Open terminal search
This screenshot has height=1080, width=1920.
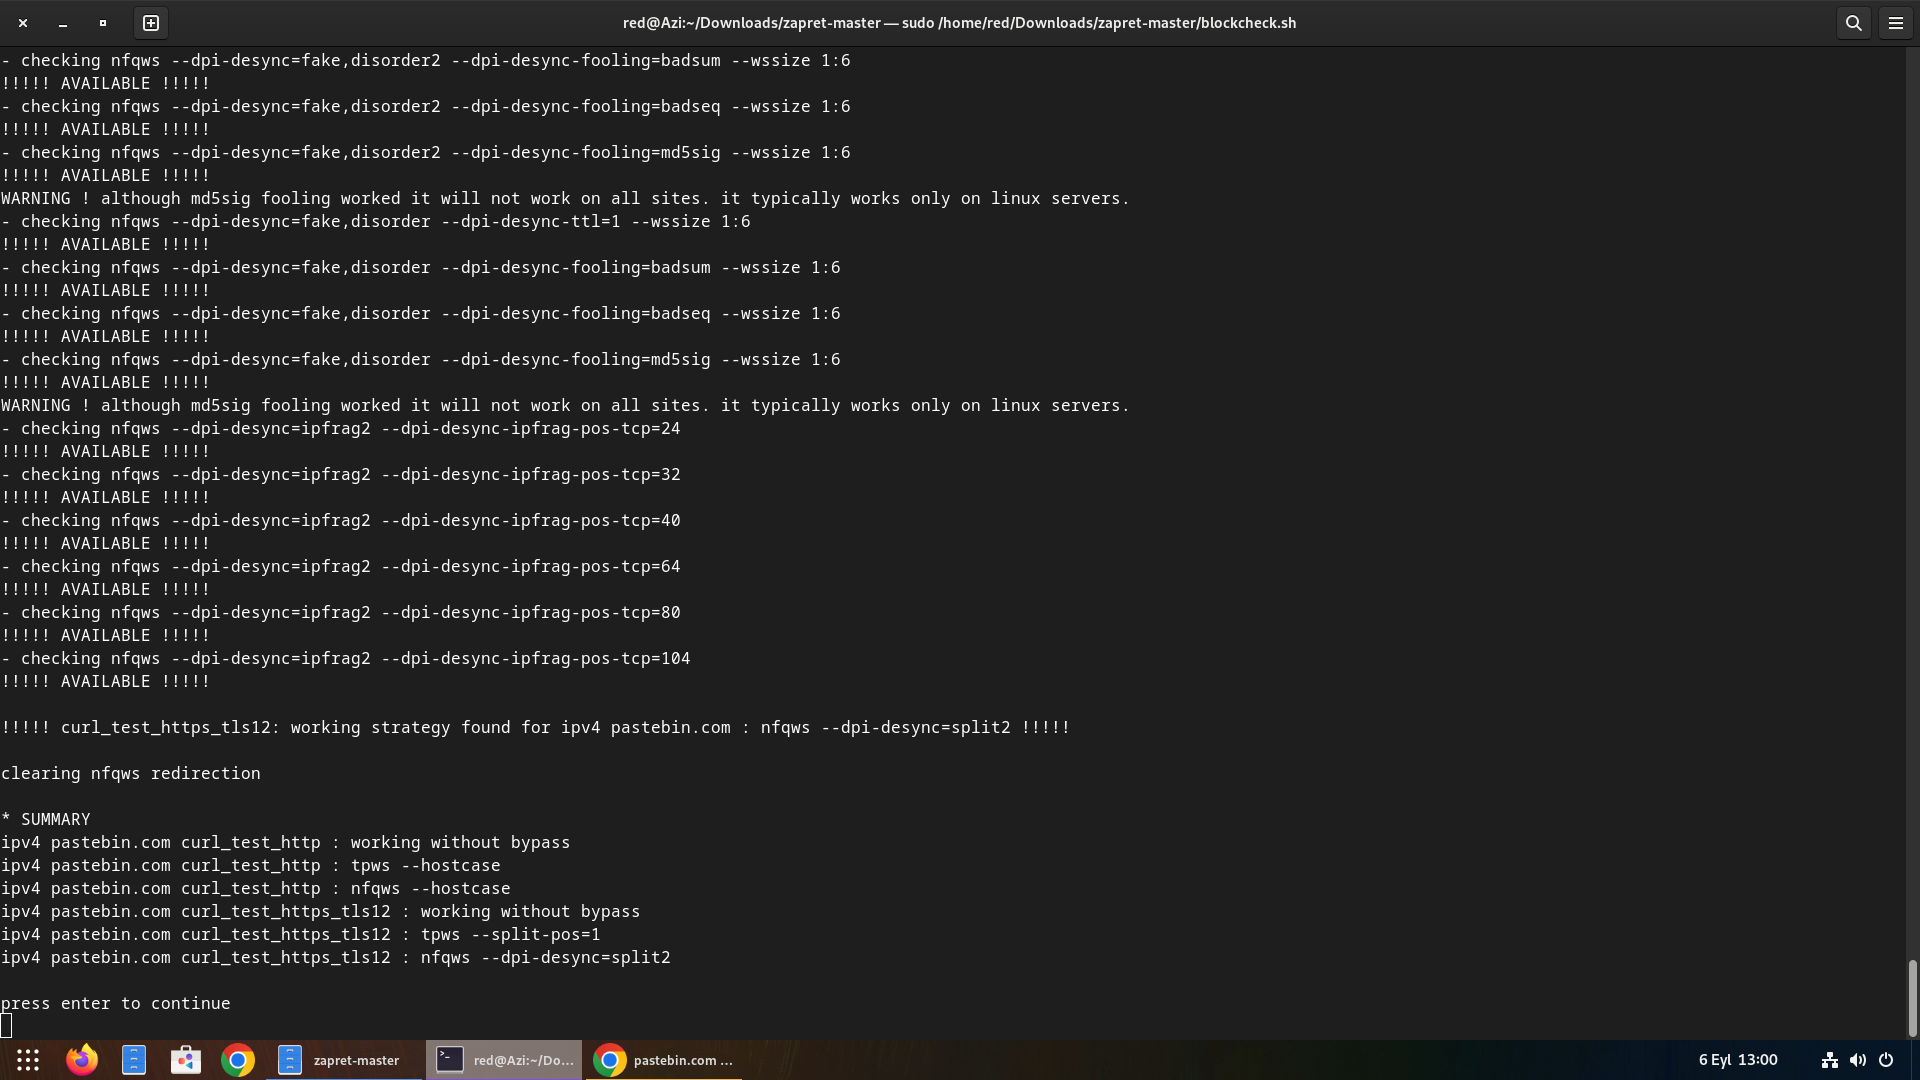point(1853,23)
